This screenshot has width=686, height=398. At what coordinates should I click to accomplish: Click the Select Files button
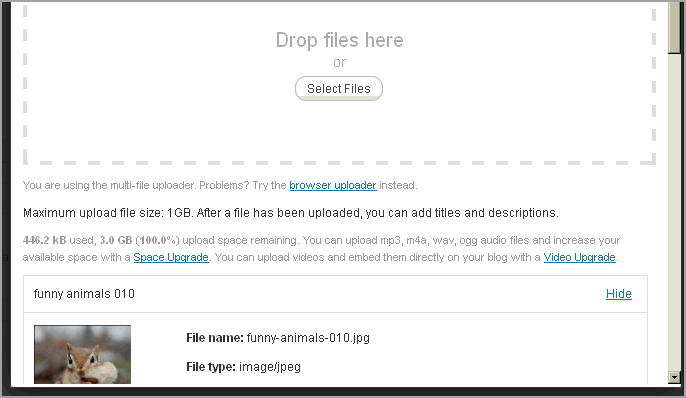(339, 88)
